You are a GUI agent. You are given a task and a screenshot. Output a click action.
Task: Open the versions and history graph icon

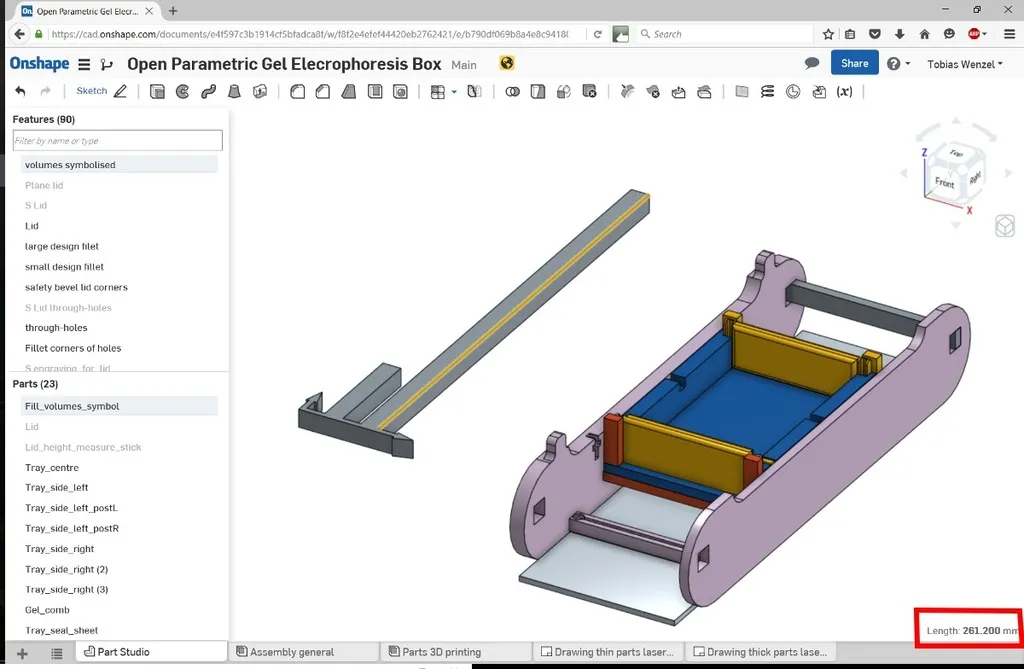(x=107, y=64)
